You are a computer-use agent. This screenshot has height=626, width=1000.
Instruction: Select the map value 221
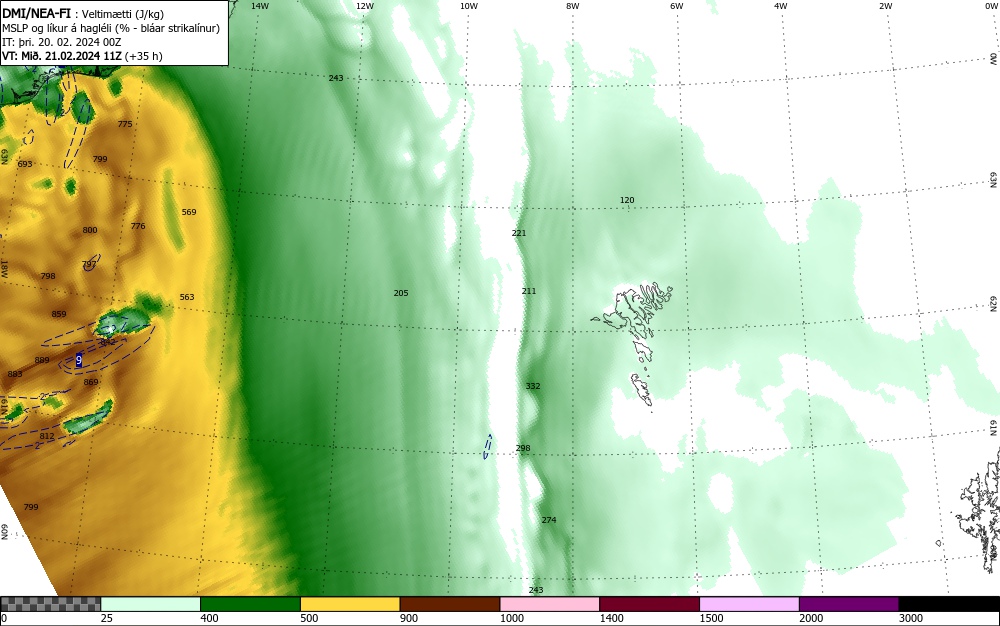pos(519,233)
